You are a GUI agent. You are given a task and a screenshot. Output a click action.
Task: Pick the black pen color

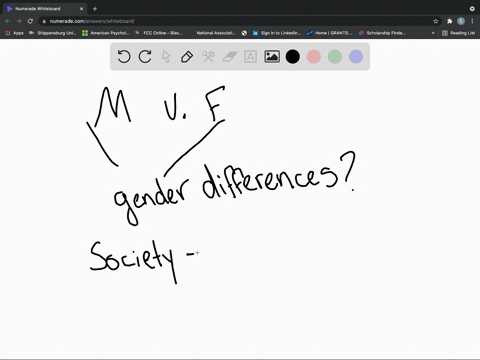click(293, 57)
